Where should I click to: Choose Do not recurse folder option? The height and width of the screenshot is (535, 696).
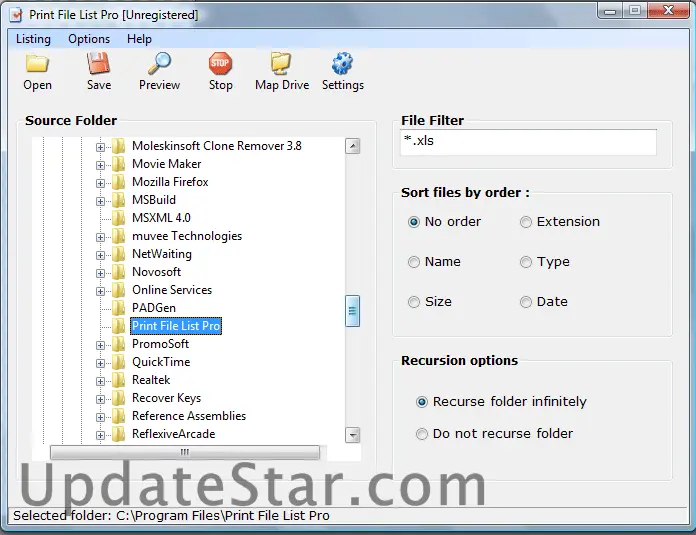(422, 434)
